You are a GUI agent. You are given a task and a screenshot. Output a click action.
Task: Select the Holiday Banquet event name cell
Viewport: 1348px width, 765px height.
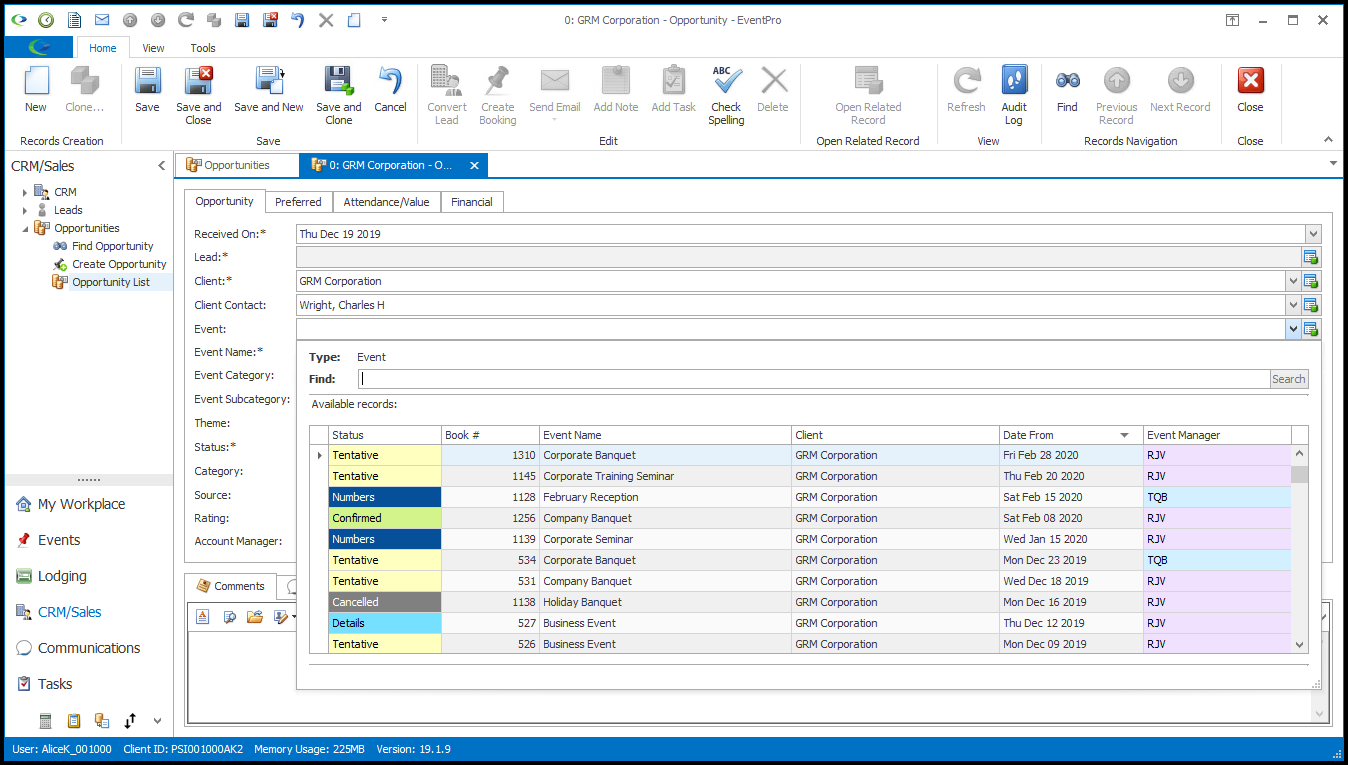coord(665,602)
